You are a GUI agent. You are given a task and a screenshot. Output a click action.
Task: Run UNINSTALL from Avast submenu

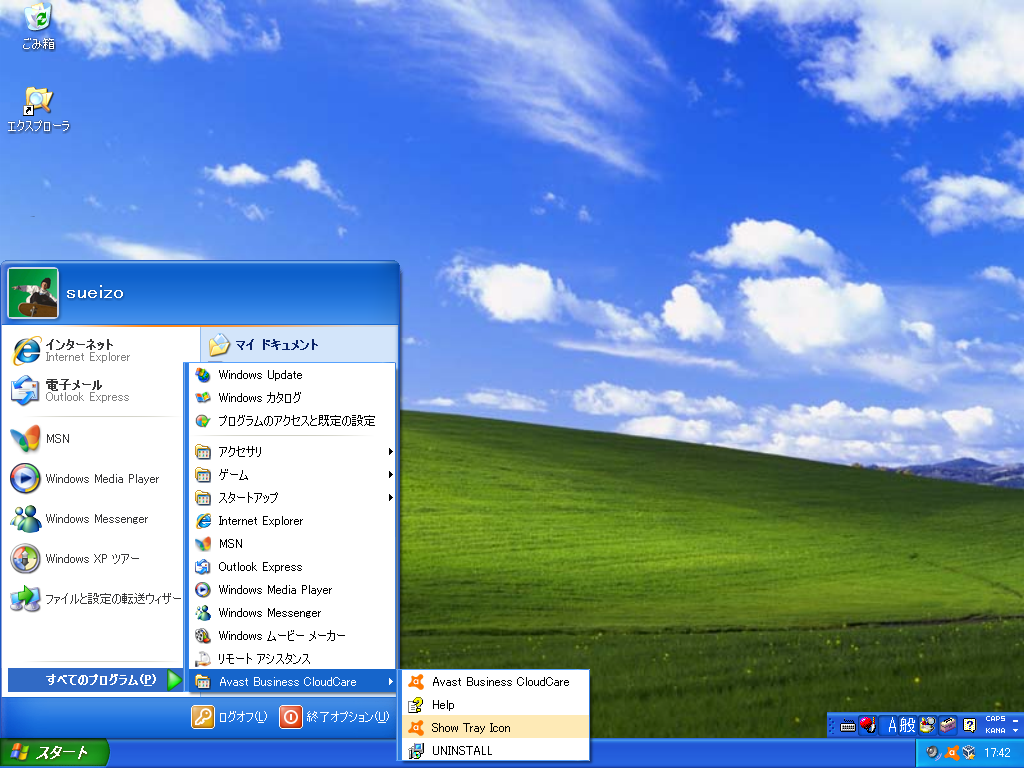click(x=496, y=750)
